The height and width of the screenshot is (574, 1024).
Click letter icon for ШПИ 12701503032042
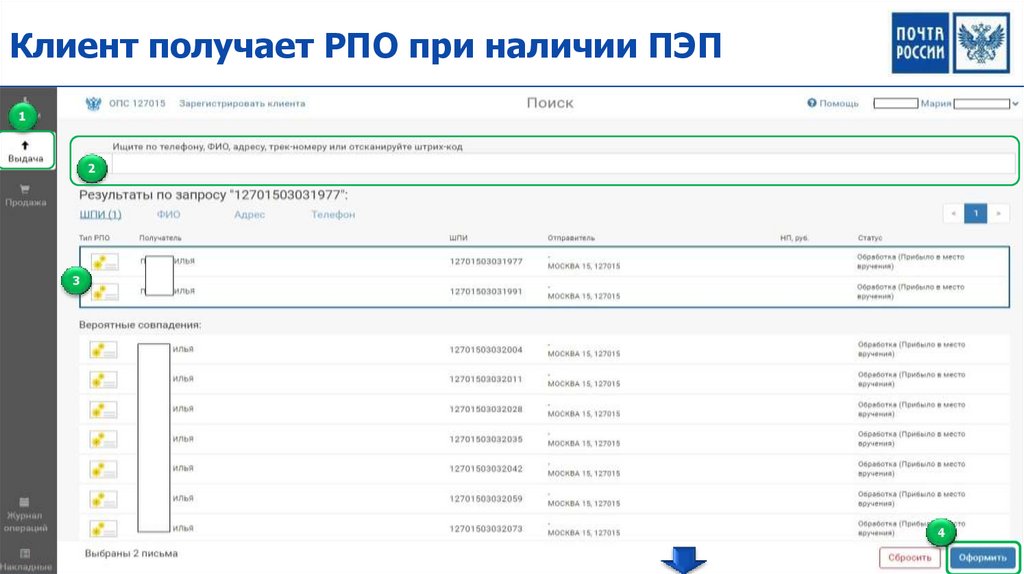[x=103, y=469]
